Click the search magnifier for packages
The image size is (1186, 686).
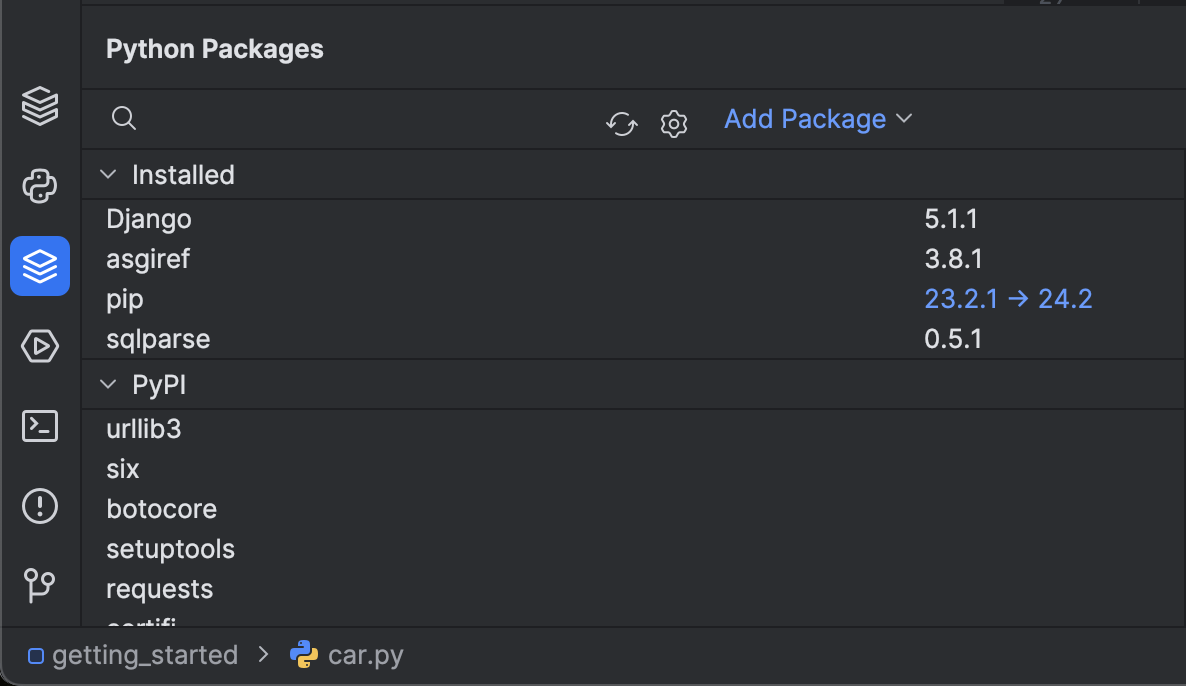(x=124, y=119)
